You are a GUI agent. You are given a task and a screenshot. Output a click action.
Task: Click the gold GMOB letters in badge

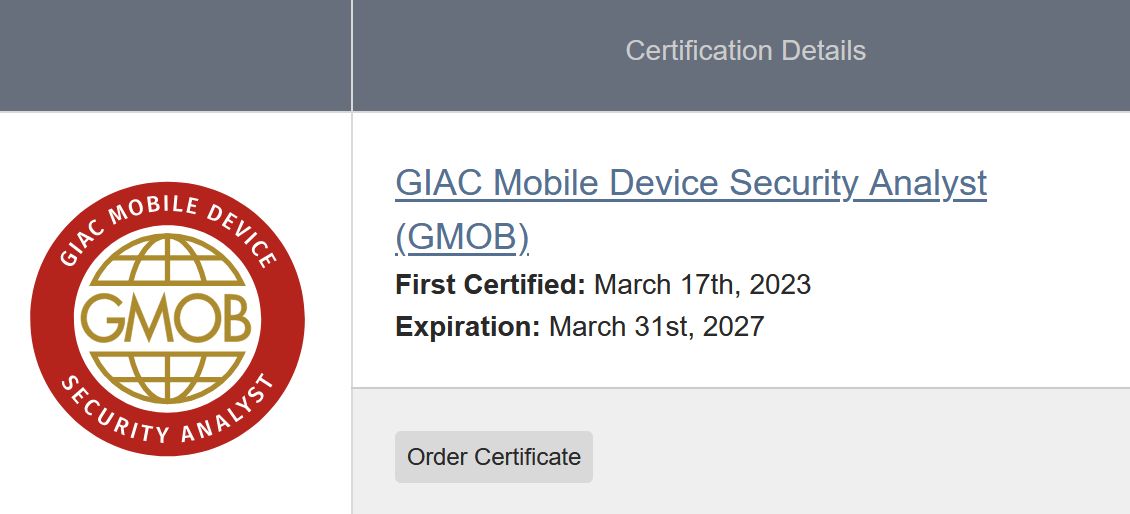coord(167,320)
